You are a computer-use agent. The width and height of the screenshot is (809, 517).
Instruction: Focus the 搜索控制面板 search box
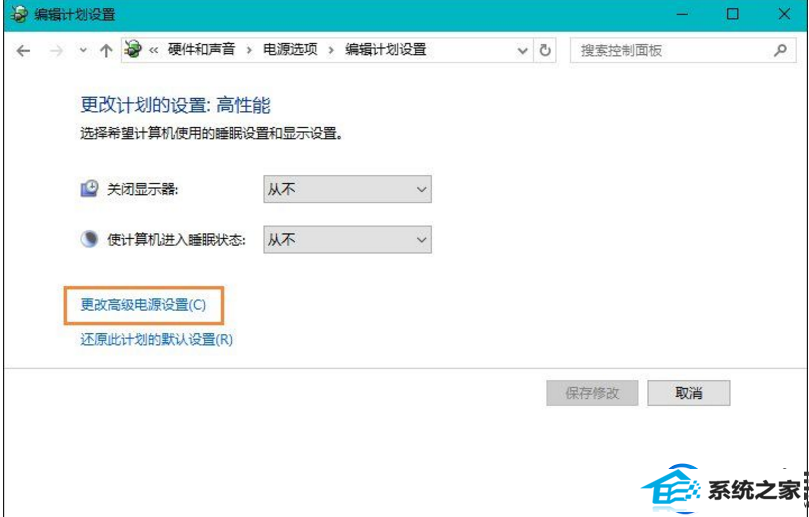click(683, 50)
